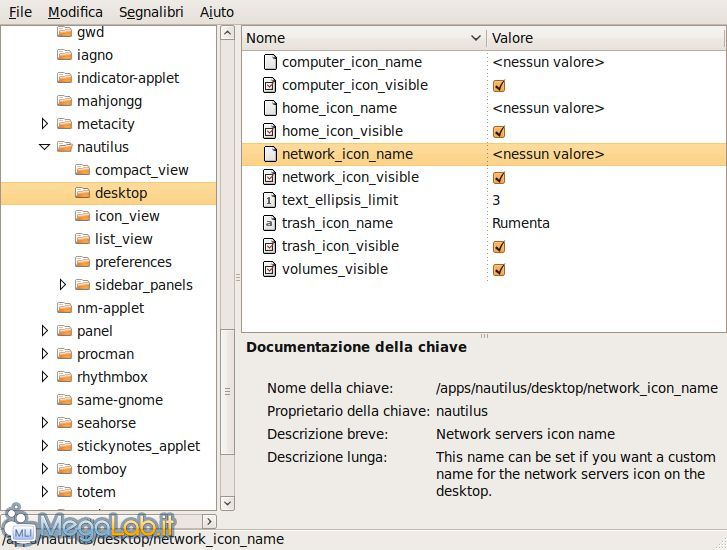Click the preferences folder icon
Viewport: 727px width, 550px height.
coord(83,262)
